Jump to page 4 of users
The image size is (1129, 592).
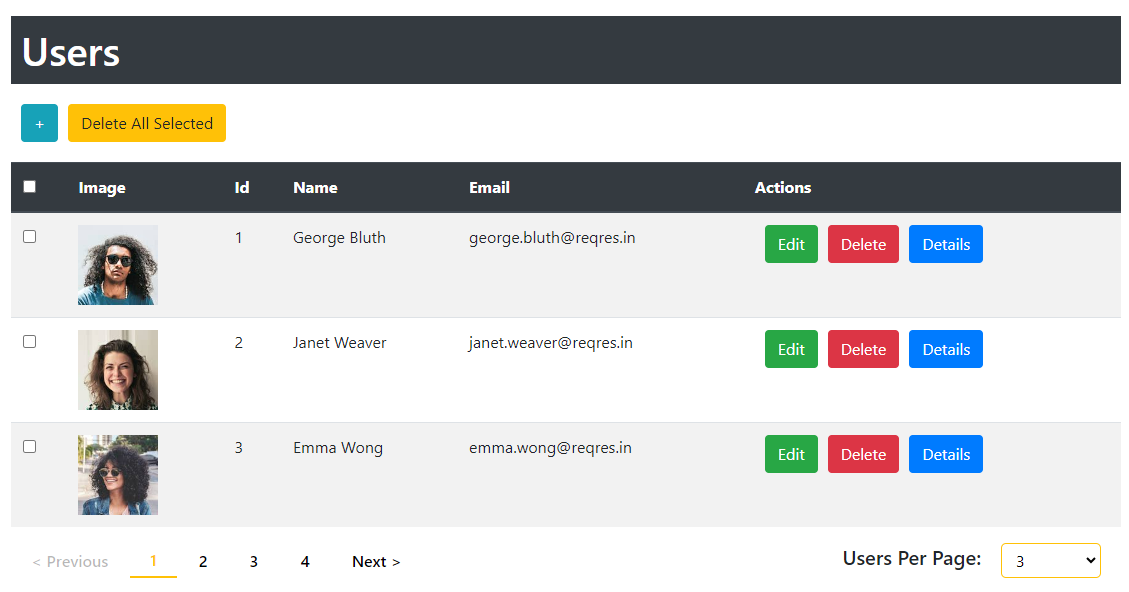[305, 562]
